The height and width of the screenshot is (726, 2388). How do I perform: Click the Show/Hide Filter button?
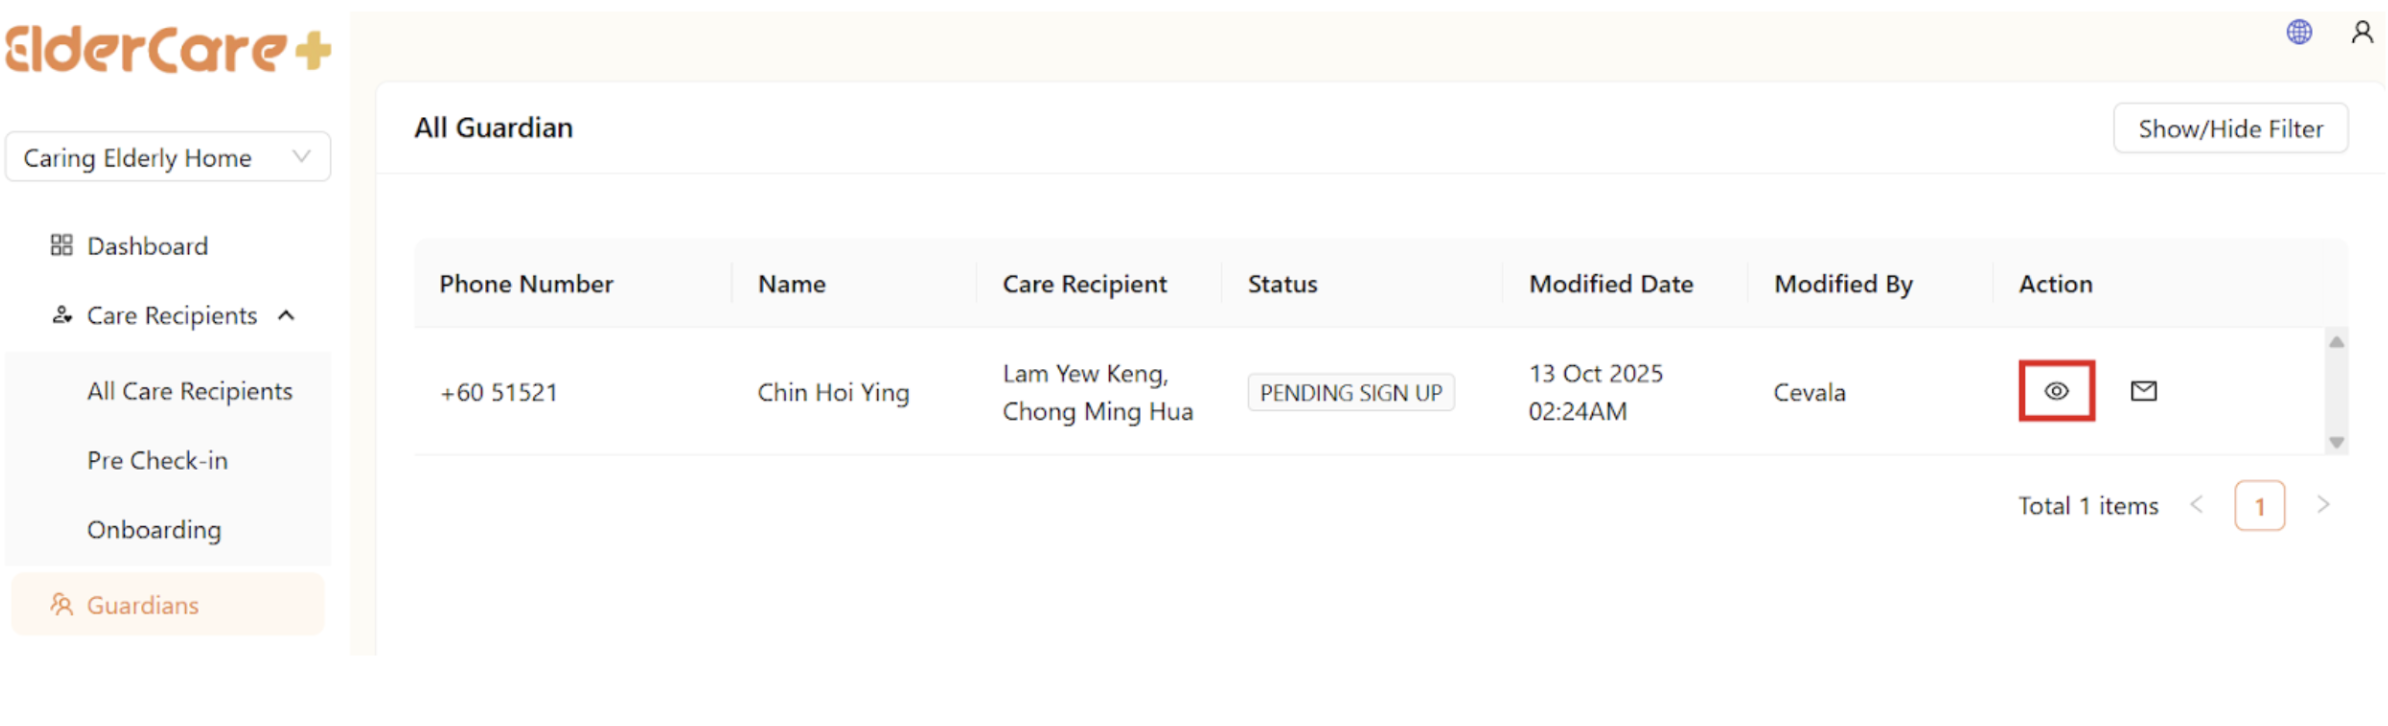(x=2230, y=128)
